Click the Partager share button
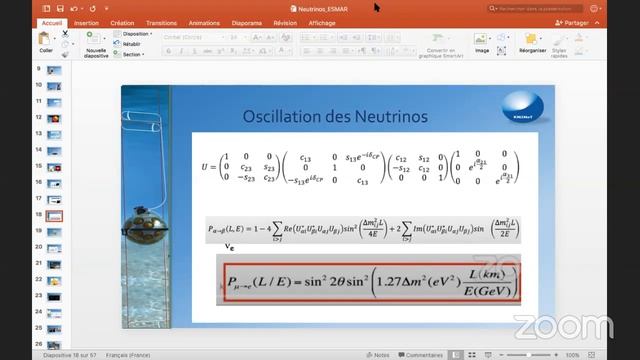This screenshot has height=360, width=640. (572, 23)
